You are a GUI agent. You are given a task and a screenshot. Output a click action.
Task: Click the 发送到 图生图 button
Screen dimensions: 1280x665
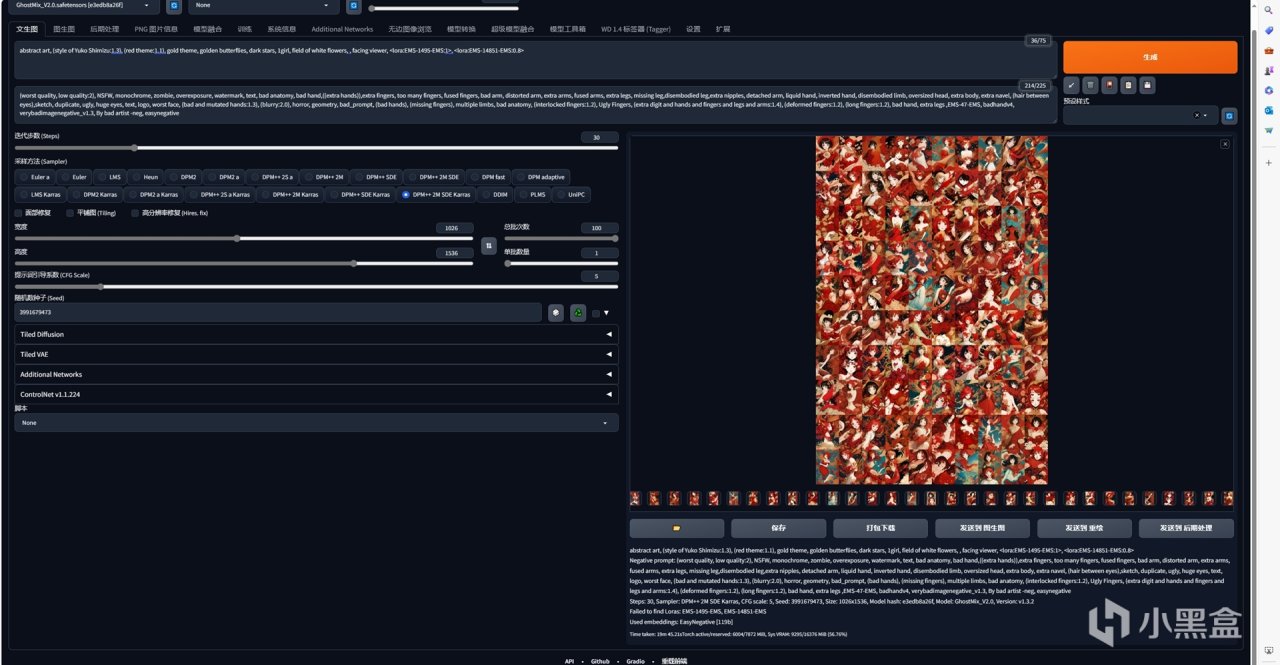pos(982,528)
